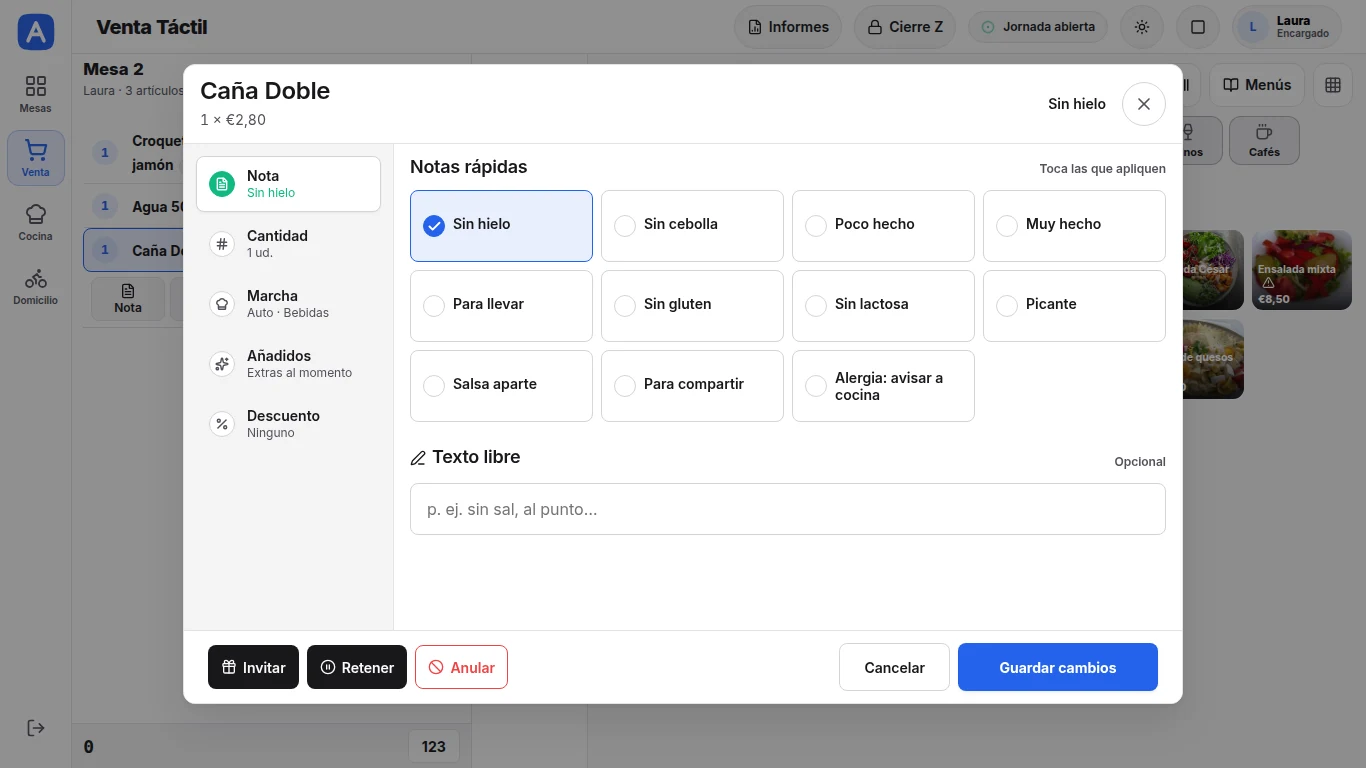This screenshot has height=768, width=1366.
Task: Click the blue app logo icon
Action: tap(36, 32)
